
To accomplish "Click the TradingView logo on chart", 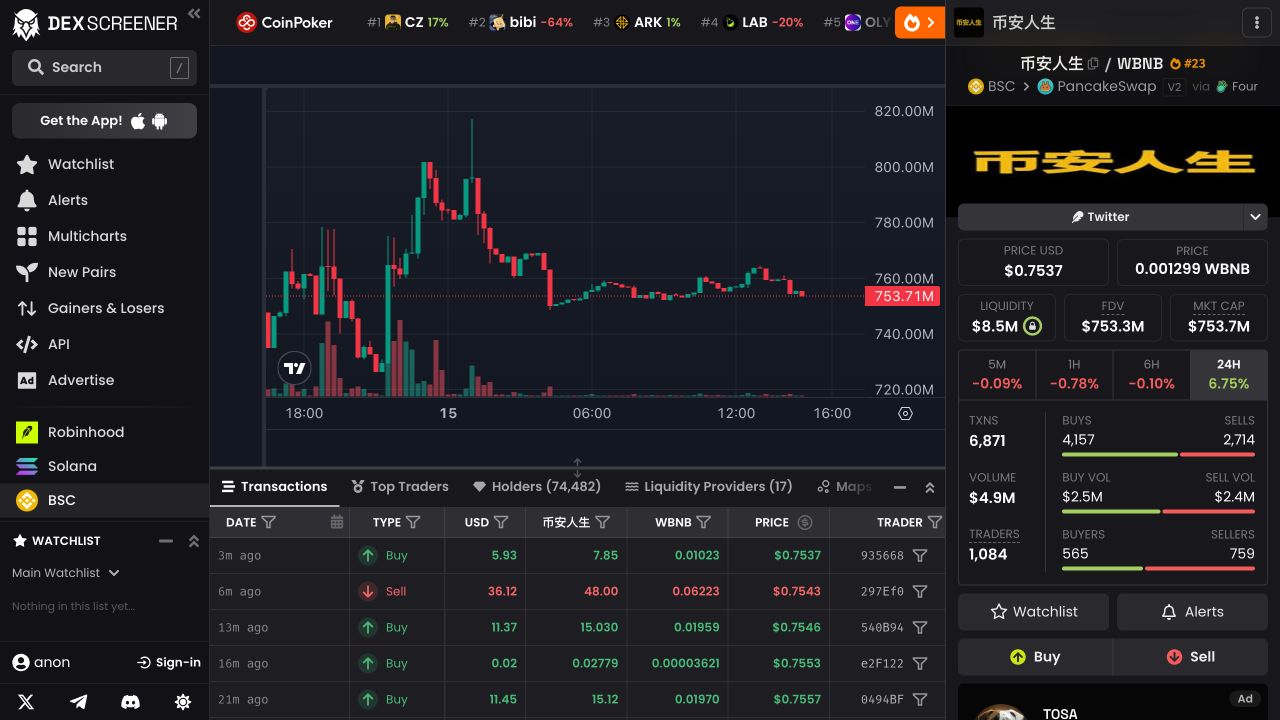I will 294,368.
